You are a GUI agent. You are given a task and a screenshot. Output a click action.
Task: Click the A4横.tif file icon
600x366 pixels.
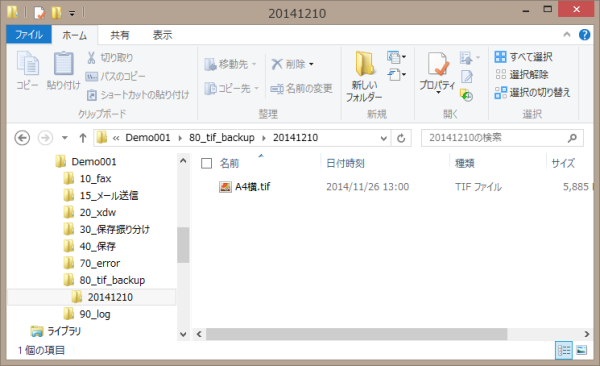[x=225, y=187]
